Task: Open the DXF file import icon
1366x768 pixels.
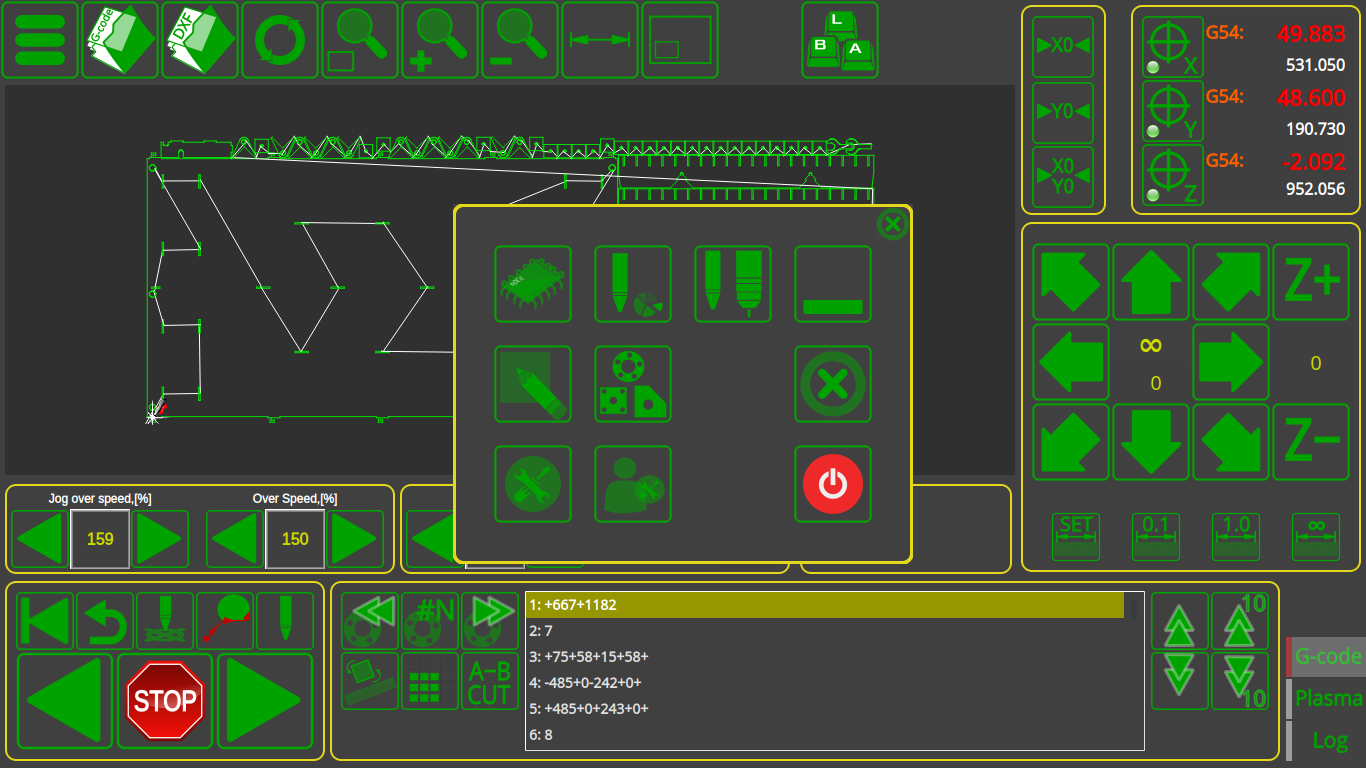Action: pyautogui.click(x=199, y=40)
